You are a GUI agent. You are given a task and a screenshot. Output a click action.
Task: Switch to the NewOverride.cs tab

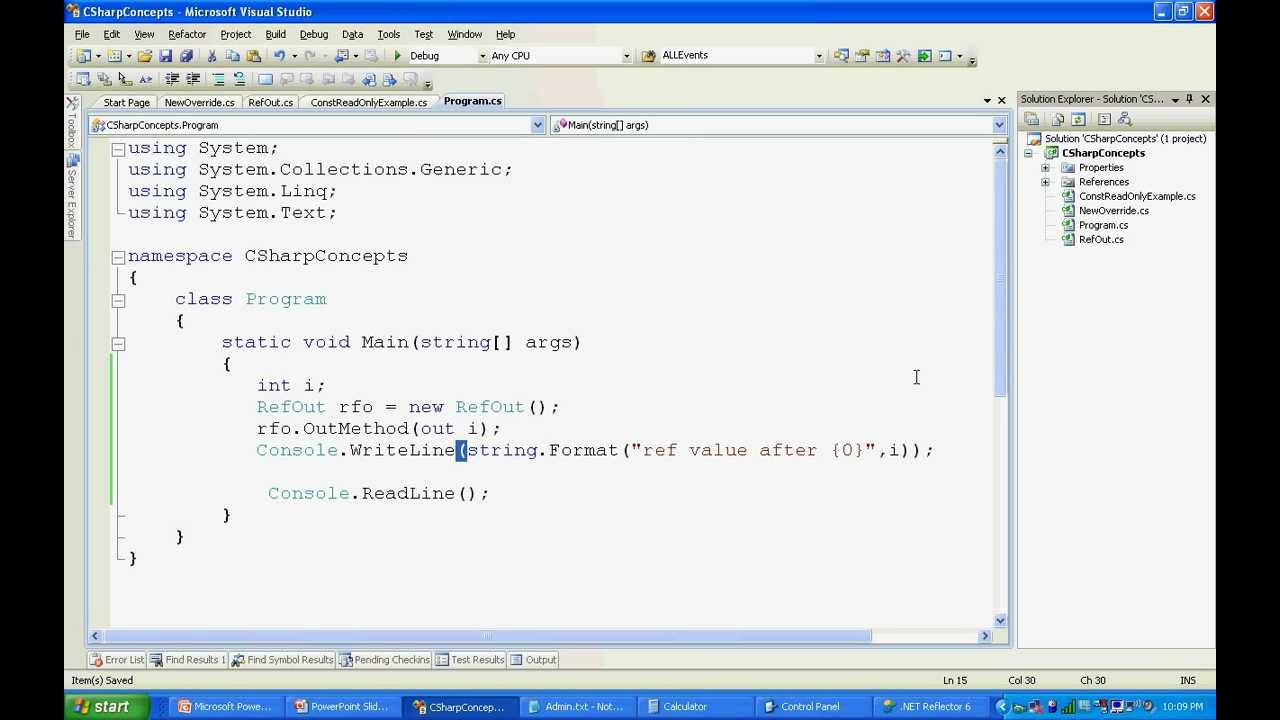pyautogui.click(x=199, y=102)
